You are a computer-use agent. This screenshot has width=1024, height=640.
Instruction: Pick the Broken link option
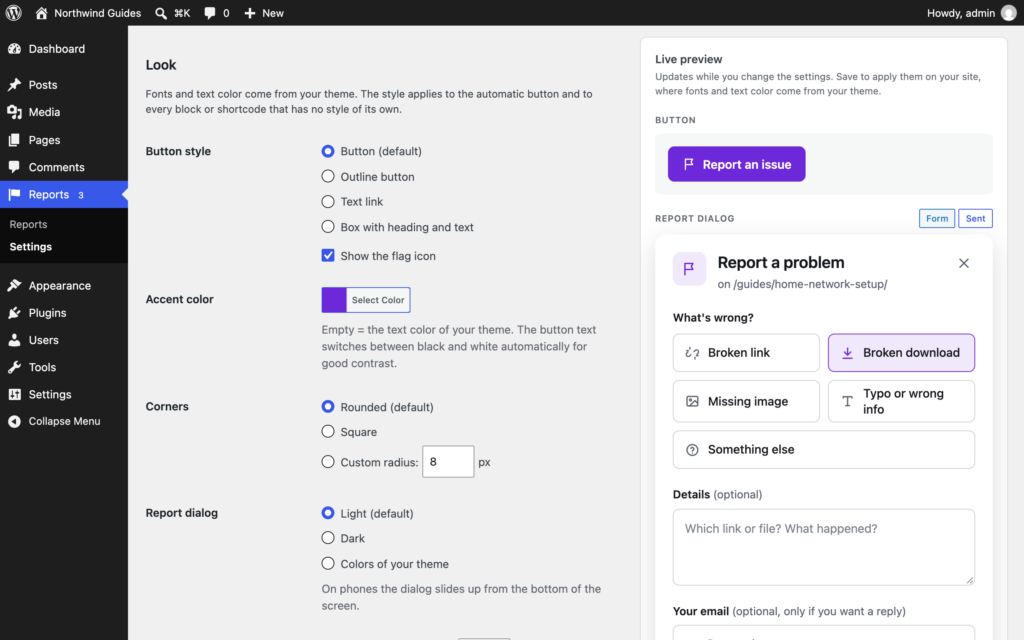coord(746,353)
